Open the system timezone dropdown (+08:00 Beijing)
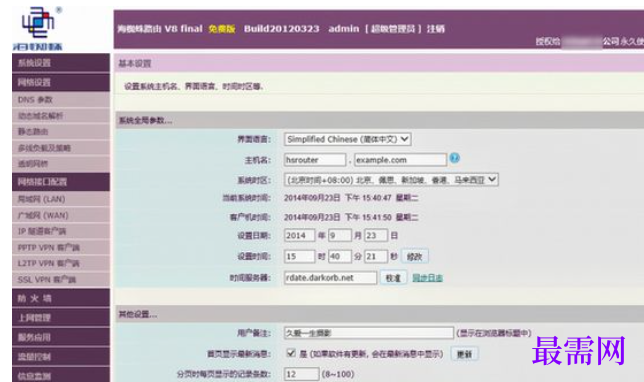644x382 pixels. tap(391, 180)
